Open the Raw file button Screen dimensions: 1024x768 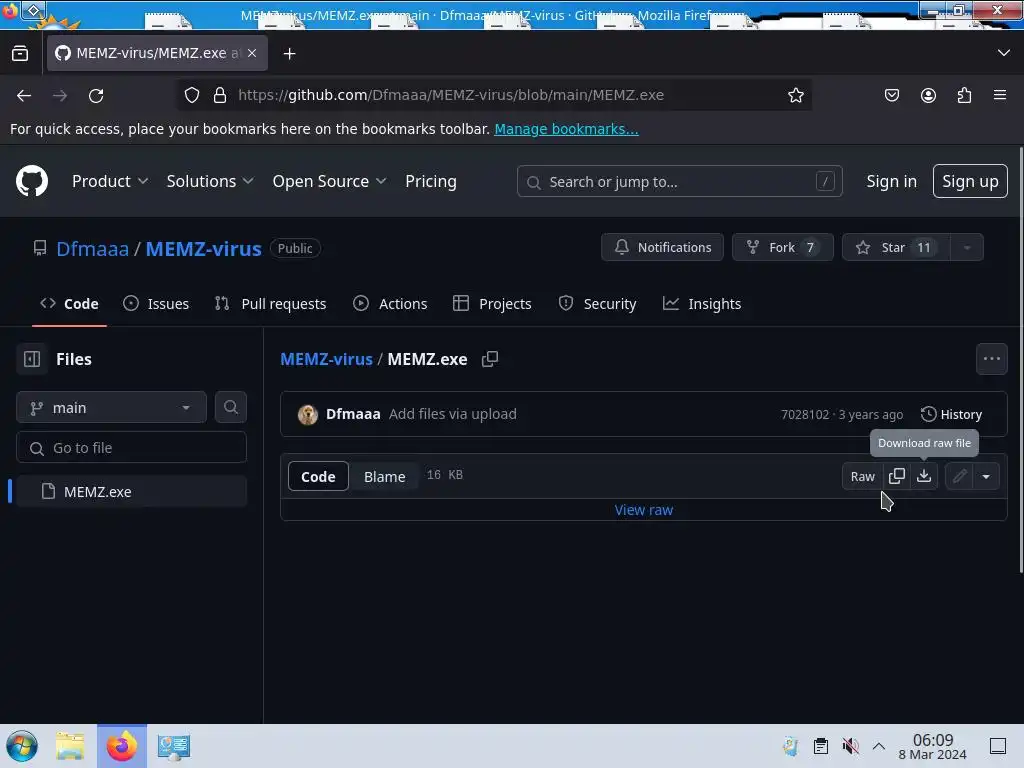(863, 476)
